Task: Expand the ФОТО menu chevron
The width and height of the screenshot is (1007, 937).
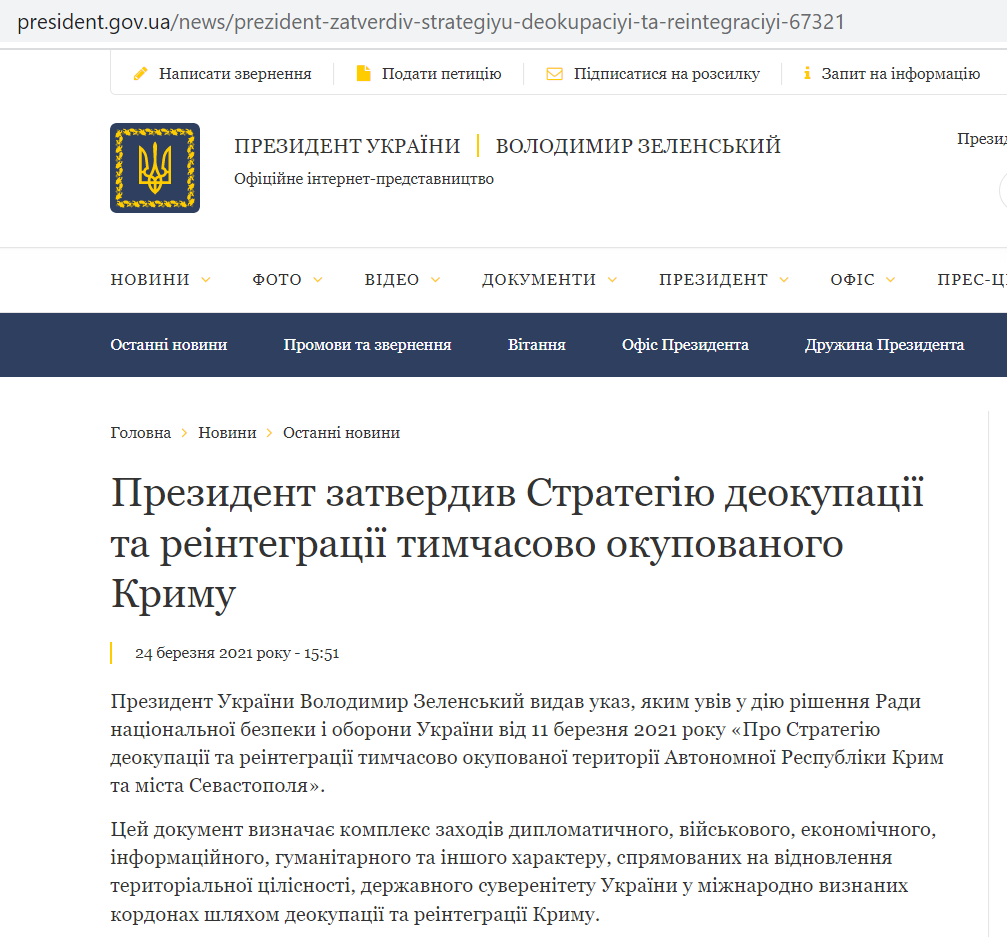Action: pos(318,281)
